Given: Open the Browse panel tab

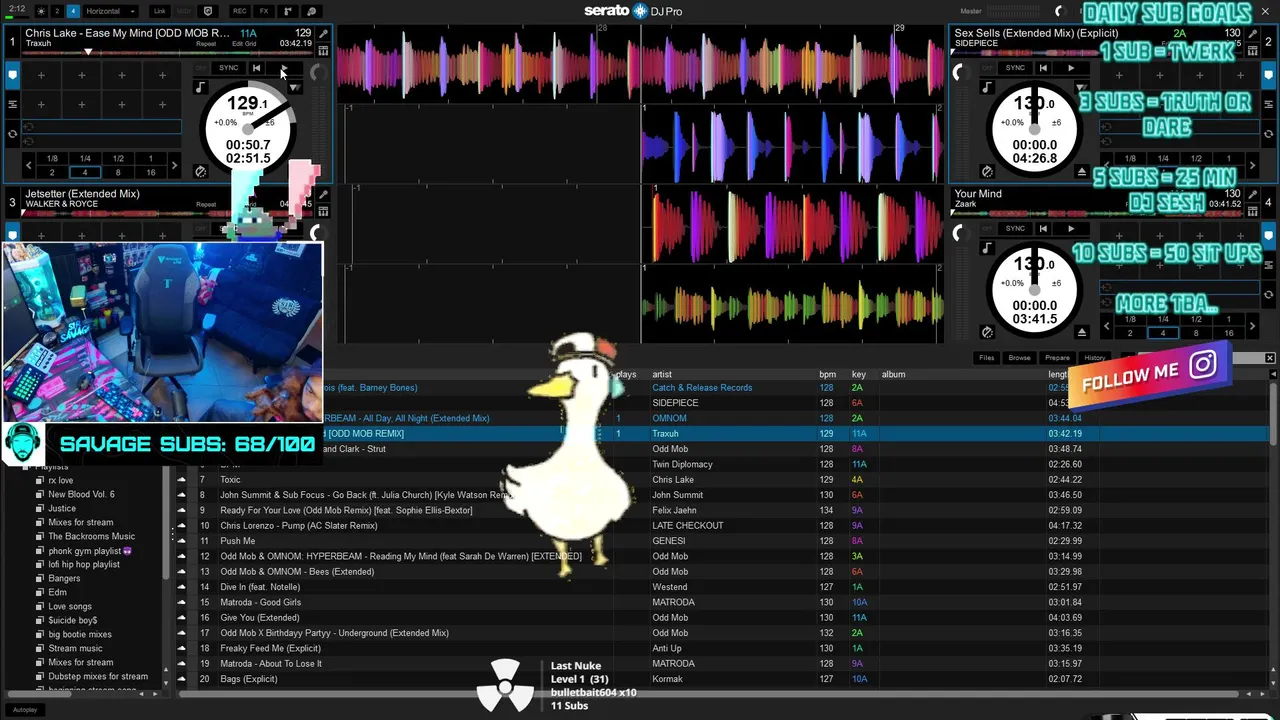Looking at the screenshot, I should 1019,357.
